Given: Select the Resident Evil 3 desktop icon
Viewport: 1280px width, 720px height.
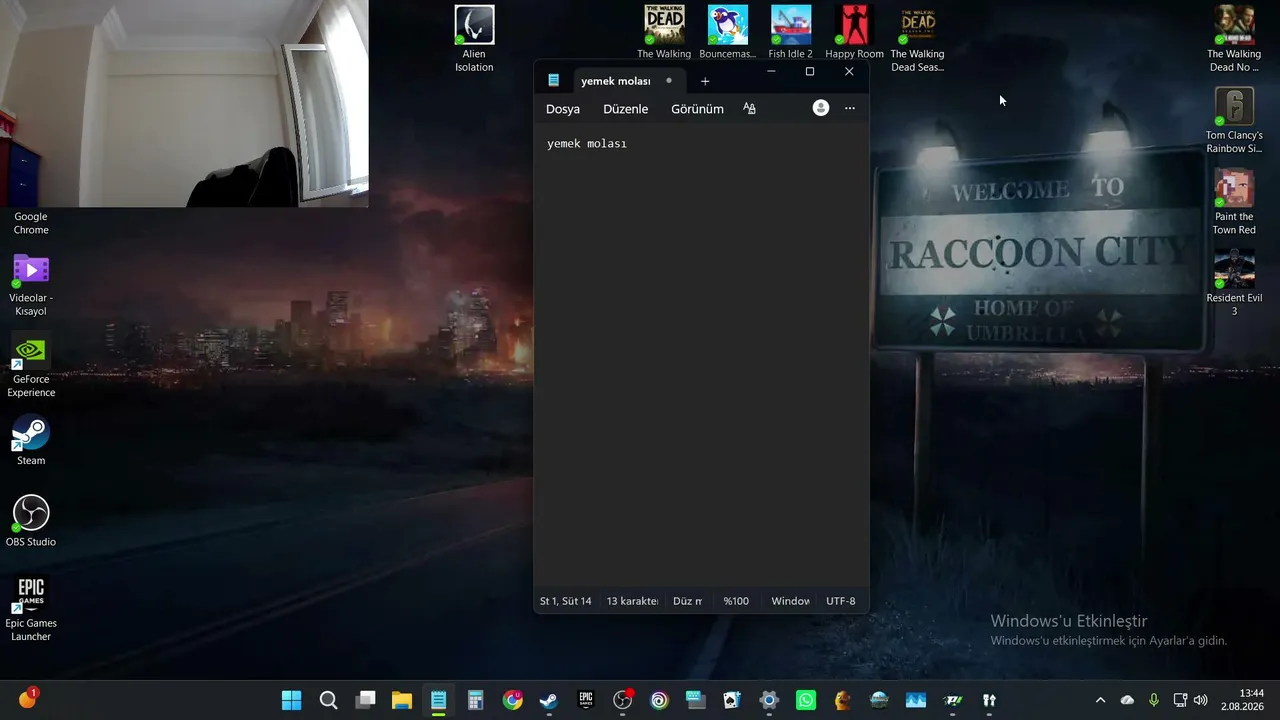Looking at the screenshot, I should click(1234, 283).
